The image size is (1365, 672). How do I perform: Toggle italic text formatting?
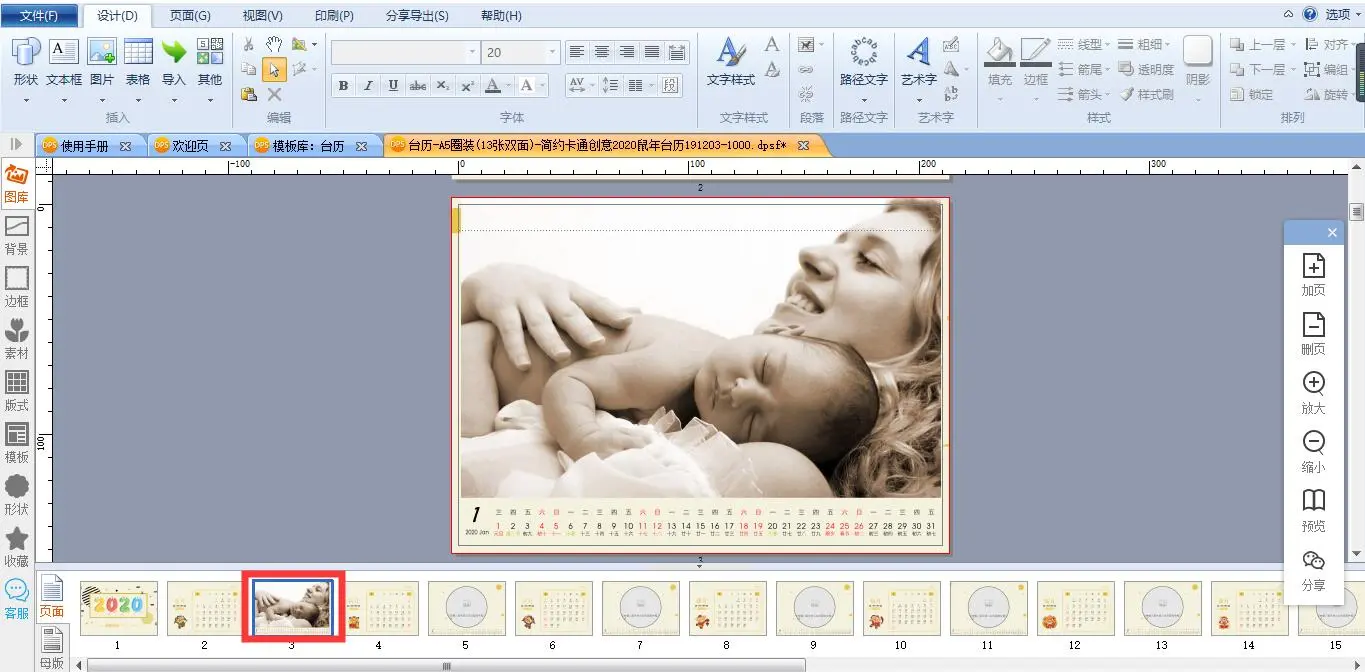click(x=368, y=86)
